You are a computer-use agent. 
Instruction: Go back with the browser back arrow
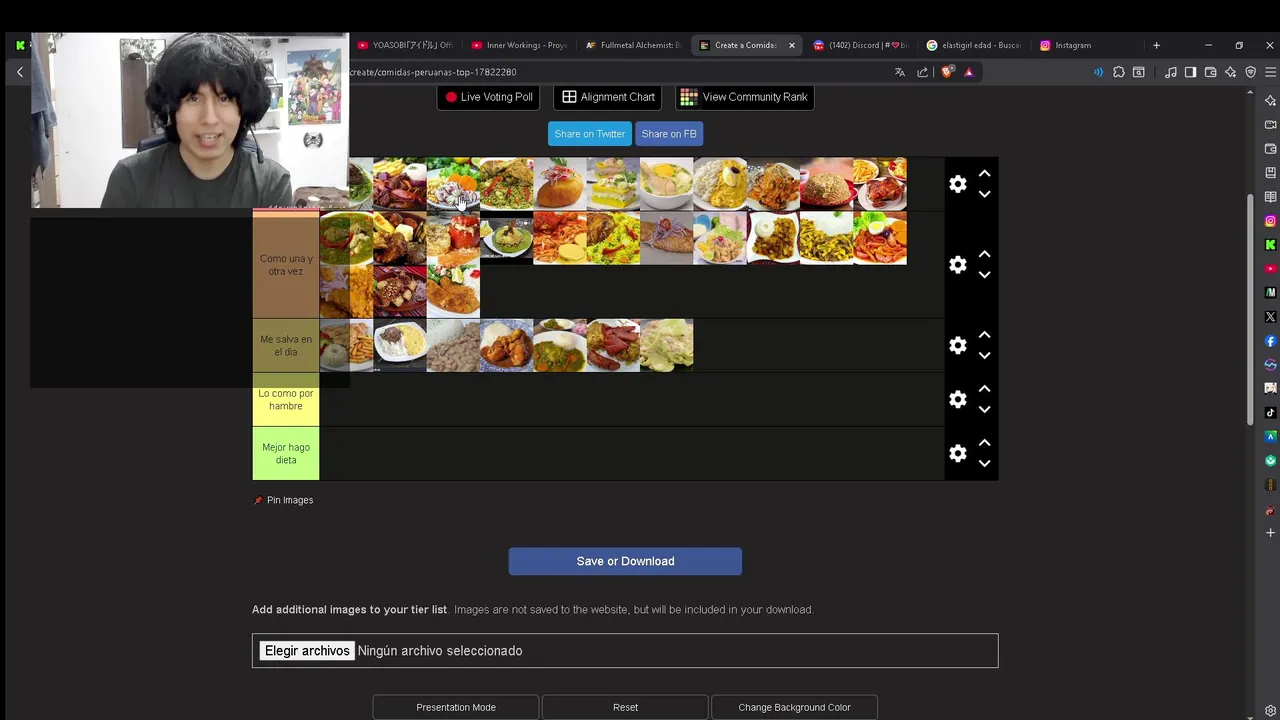(x=19, y=72)
